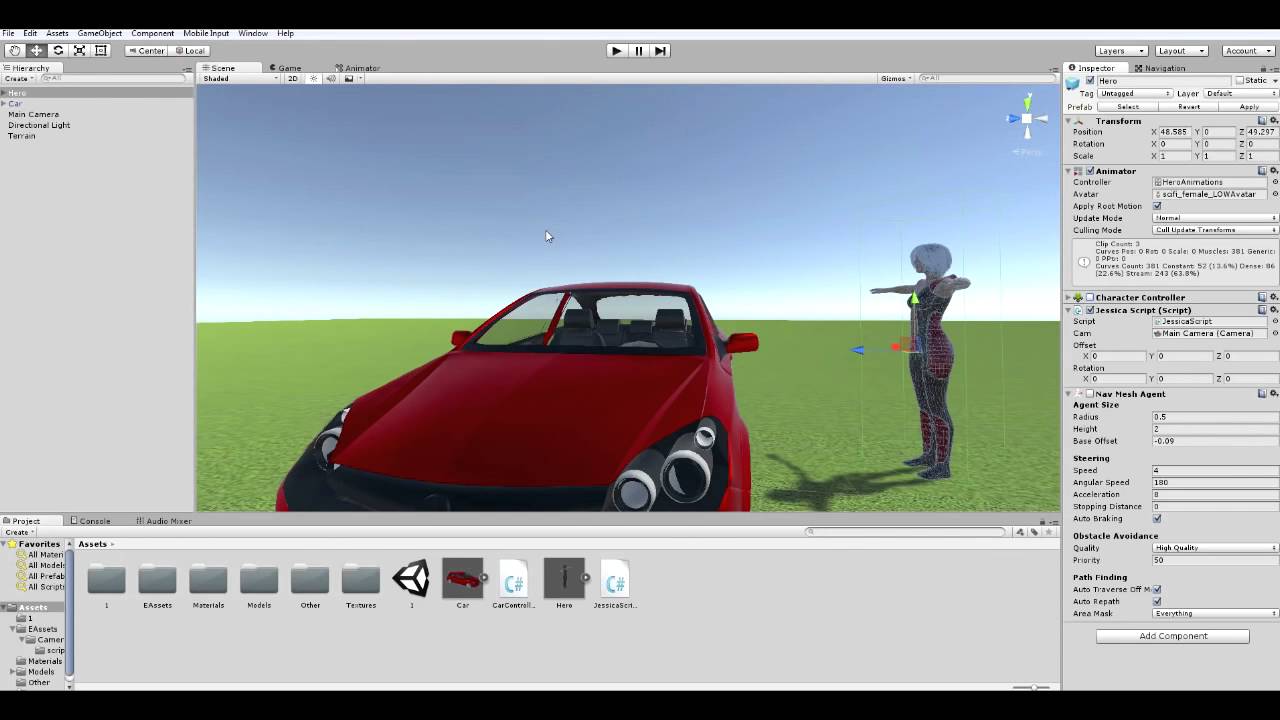
Task: Open the Component menu
Action: click(x=152, y=33)
